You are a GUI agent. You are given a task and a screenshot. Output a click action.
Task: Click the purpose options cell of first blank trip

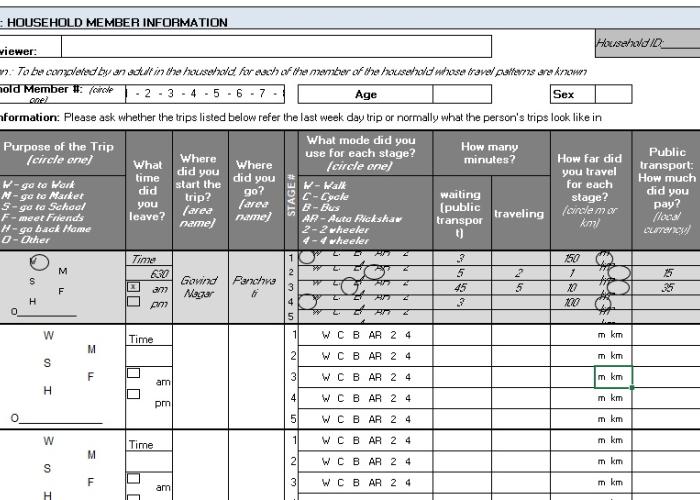[62, 377]
